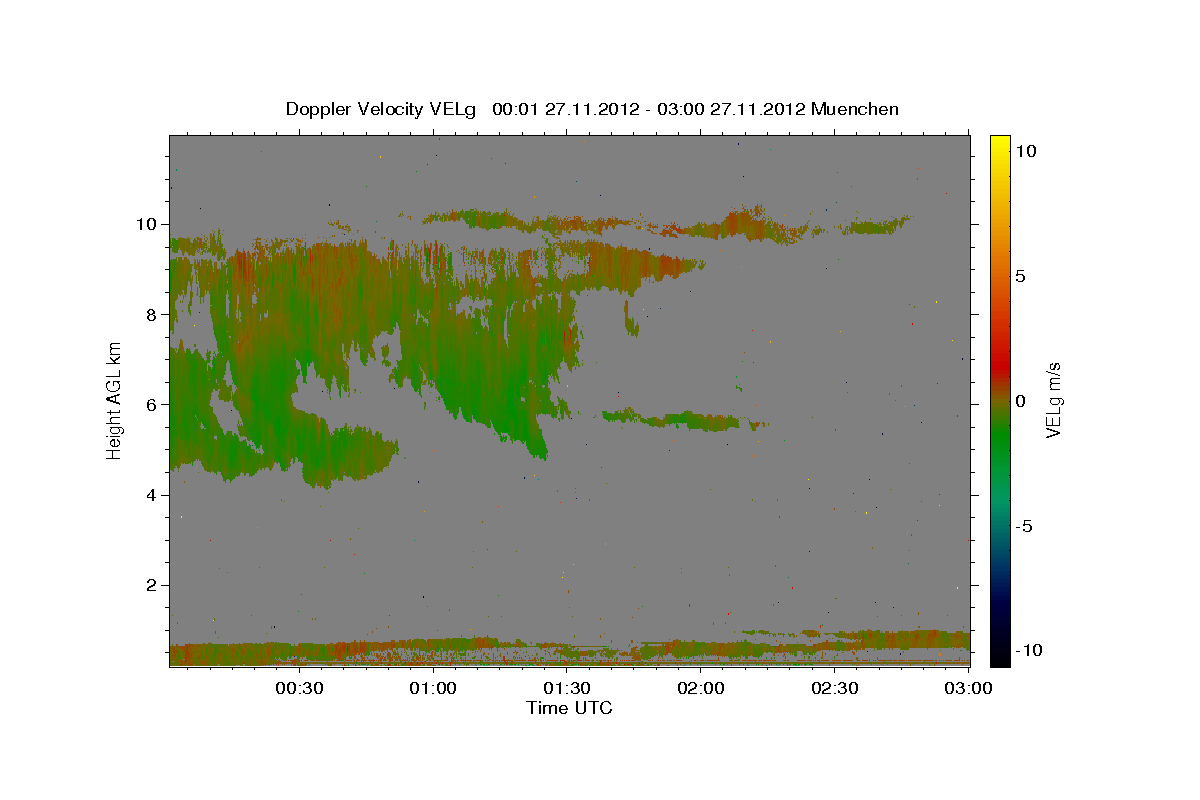Click the colorbar tick label '-5'
Image resolution: width=1200 pixels, height=800 pixels.
pos(1023,526)
